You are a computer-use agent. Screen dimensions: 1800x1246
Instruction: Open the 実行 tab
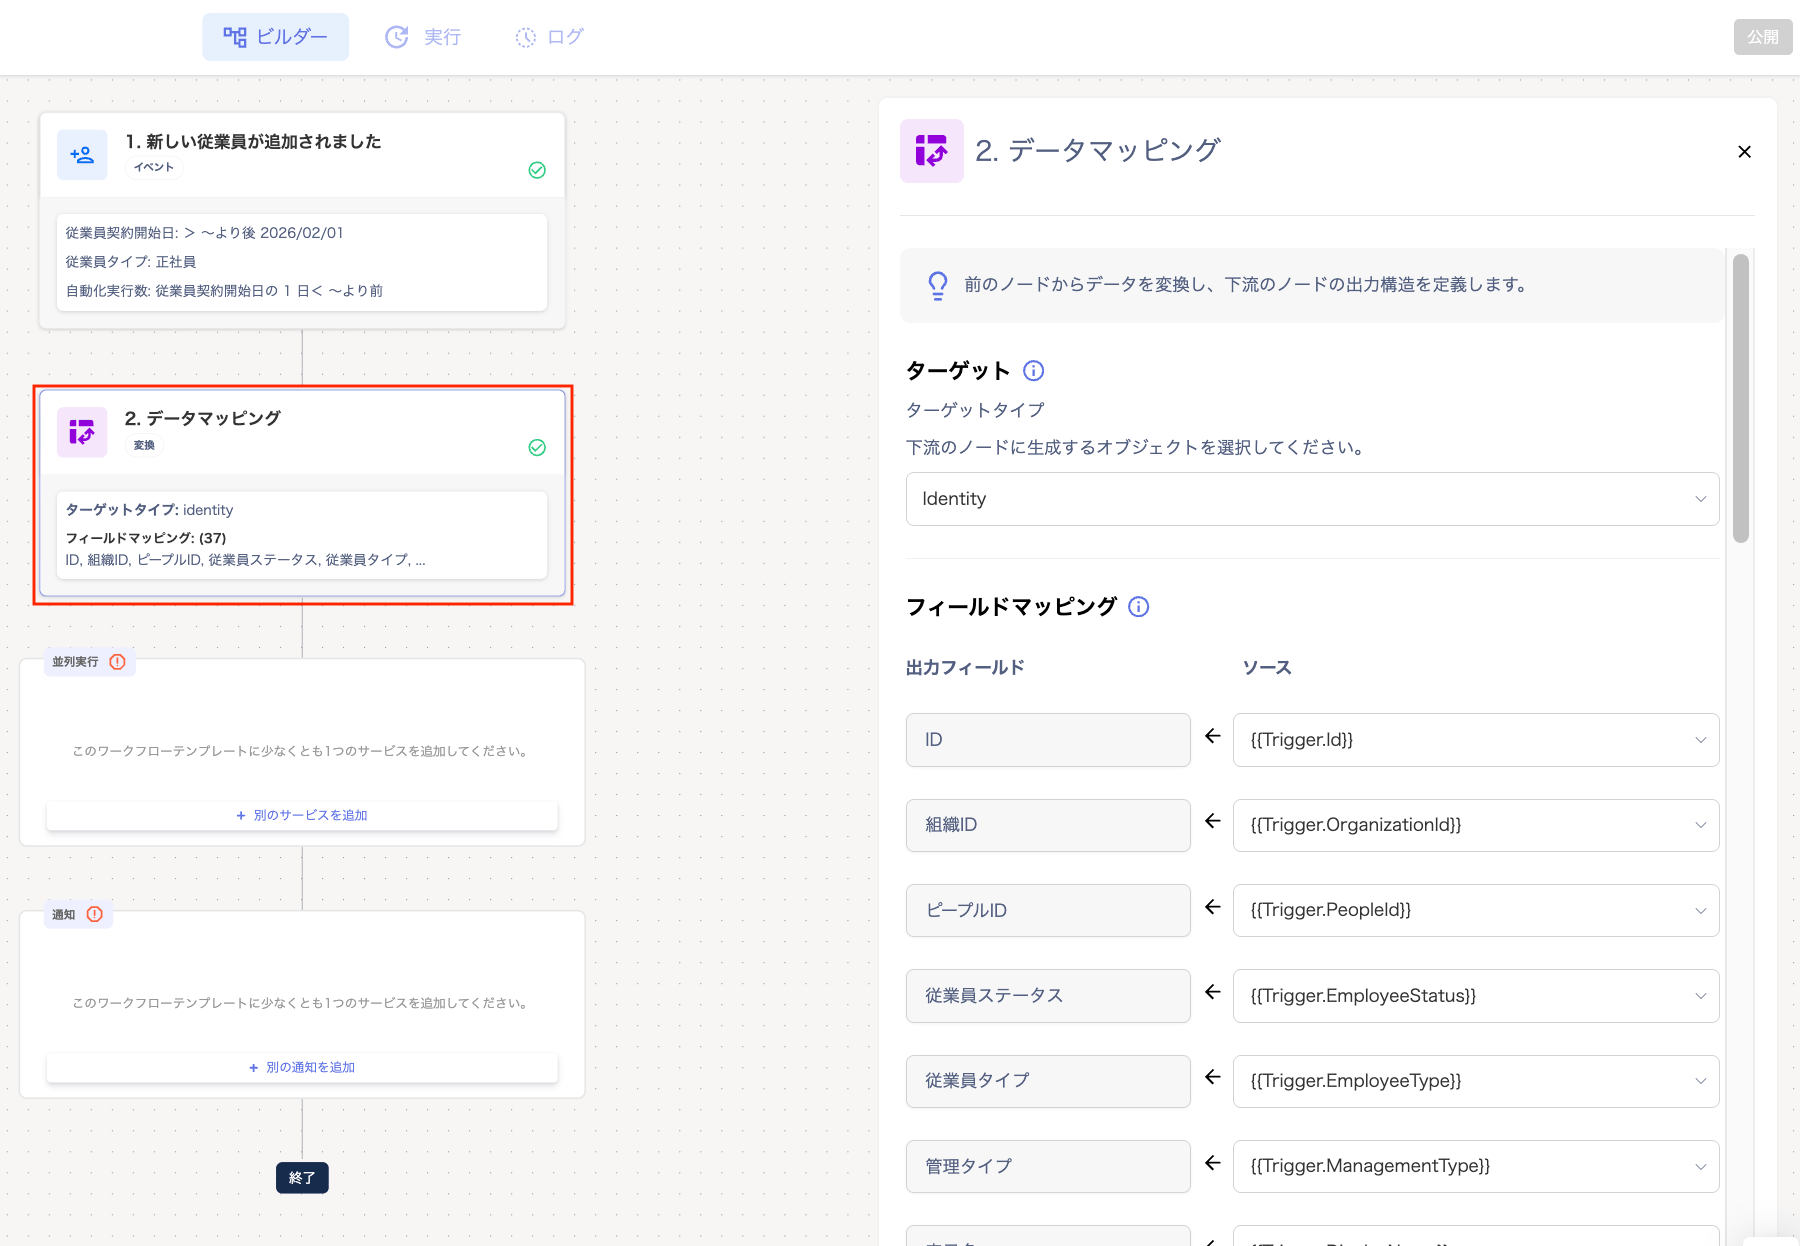coord(423,37)
